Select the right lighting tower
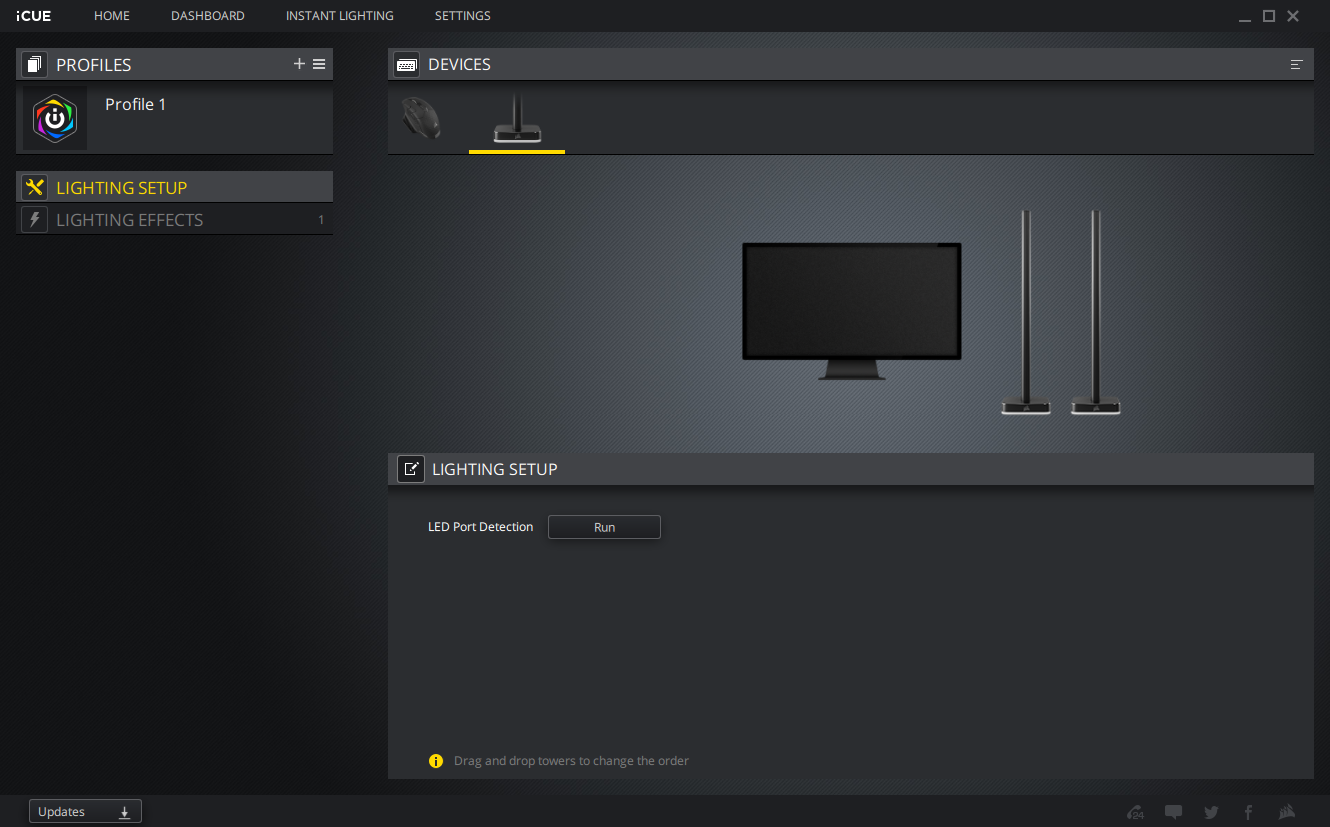The width and height of the screenshot is (1330, 827). 1096,312
